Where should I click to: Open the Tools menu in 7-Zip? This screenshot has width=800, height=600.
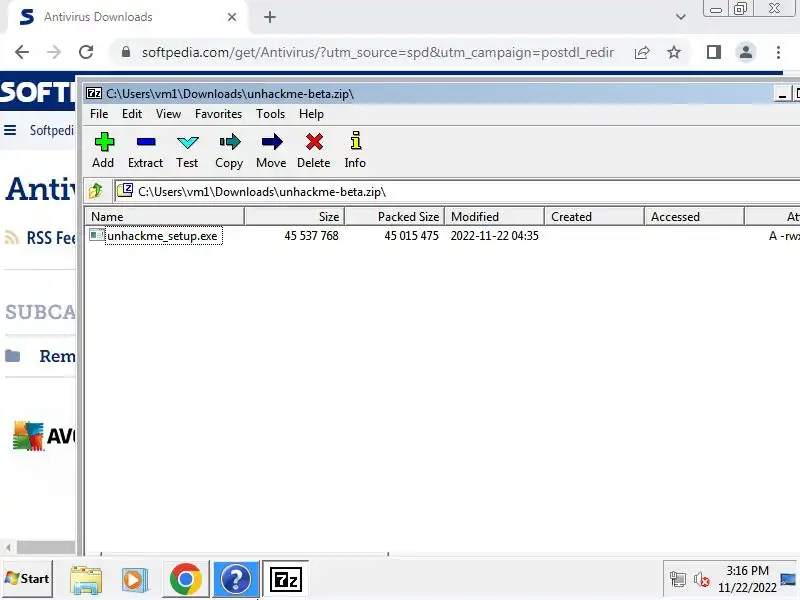270,114
